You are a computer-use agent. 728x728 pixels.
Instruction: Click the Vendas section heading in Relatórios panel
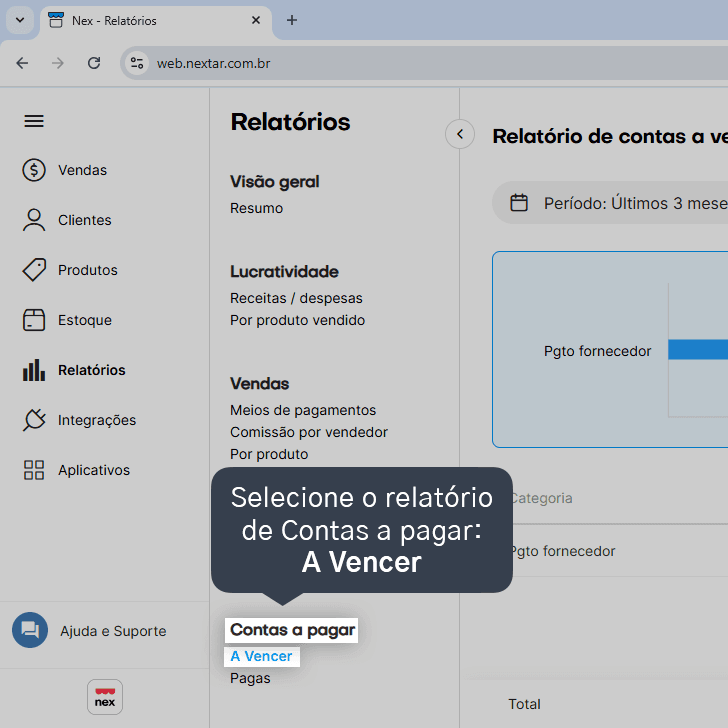[260, 384]
